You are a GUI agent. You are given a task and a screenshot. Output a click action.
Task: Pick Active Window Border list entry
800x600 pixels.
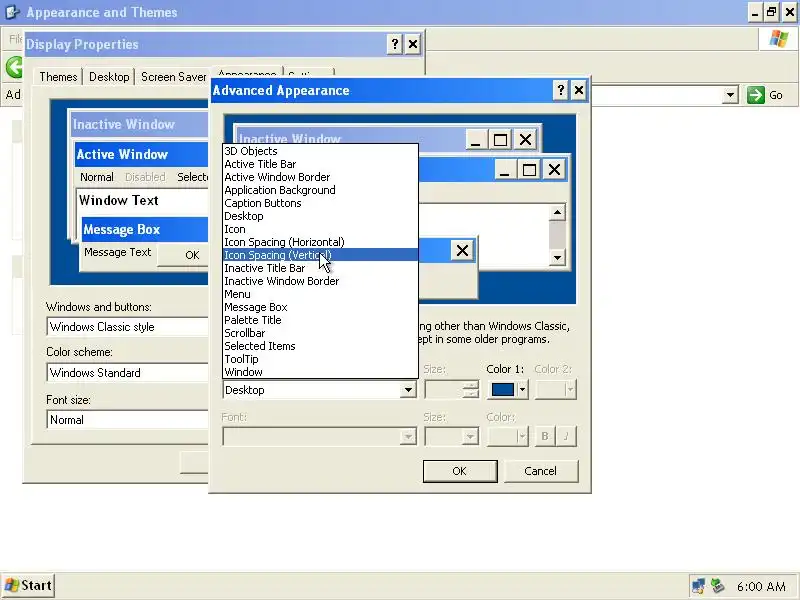click(320, 177)
